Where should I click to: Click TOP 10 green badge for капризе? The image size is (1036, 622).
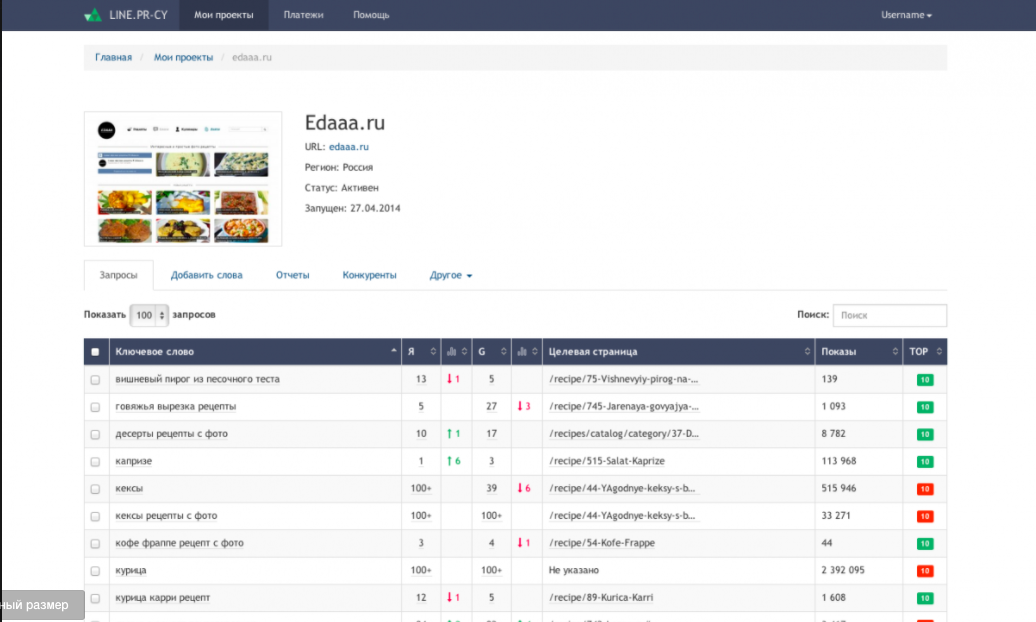click(x=925, y=461)
